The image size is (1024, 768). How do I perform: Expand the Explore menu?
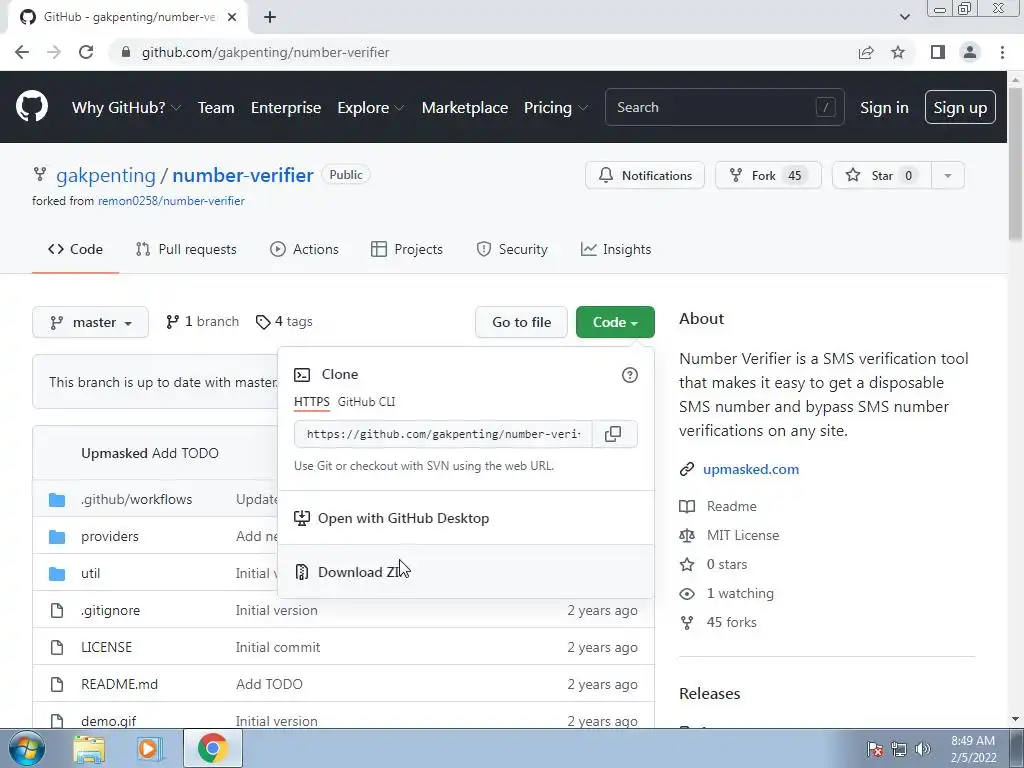click(x=370, y=108)
